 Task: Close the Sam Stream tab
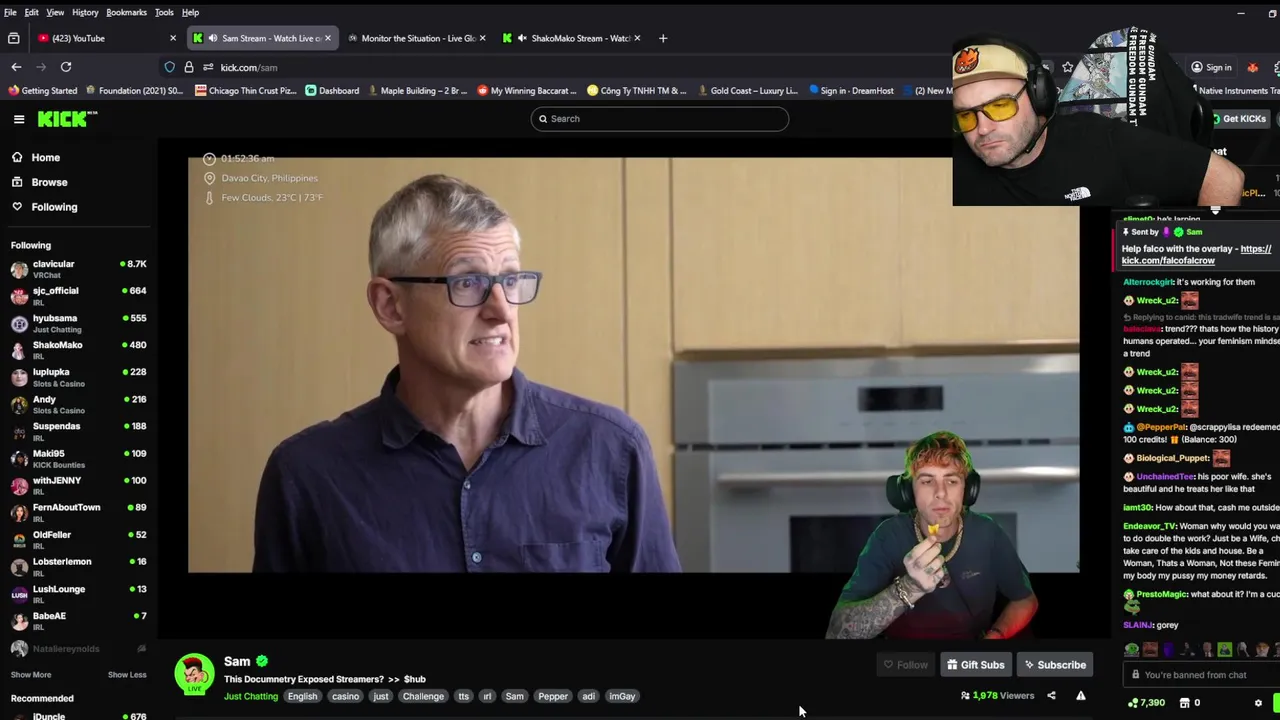tap(327, 38)
